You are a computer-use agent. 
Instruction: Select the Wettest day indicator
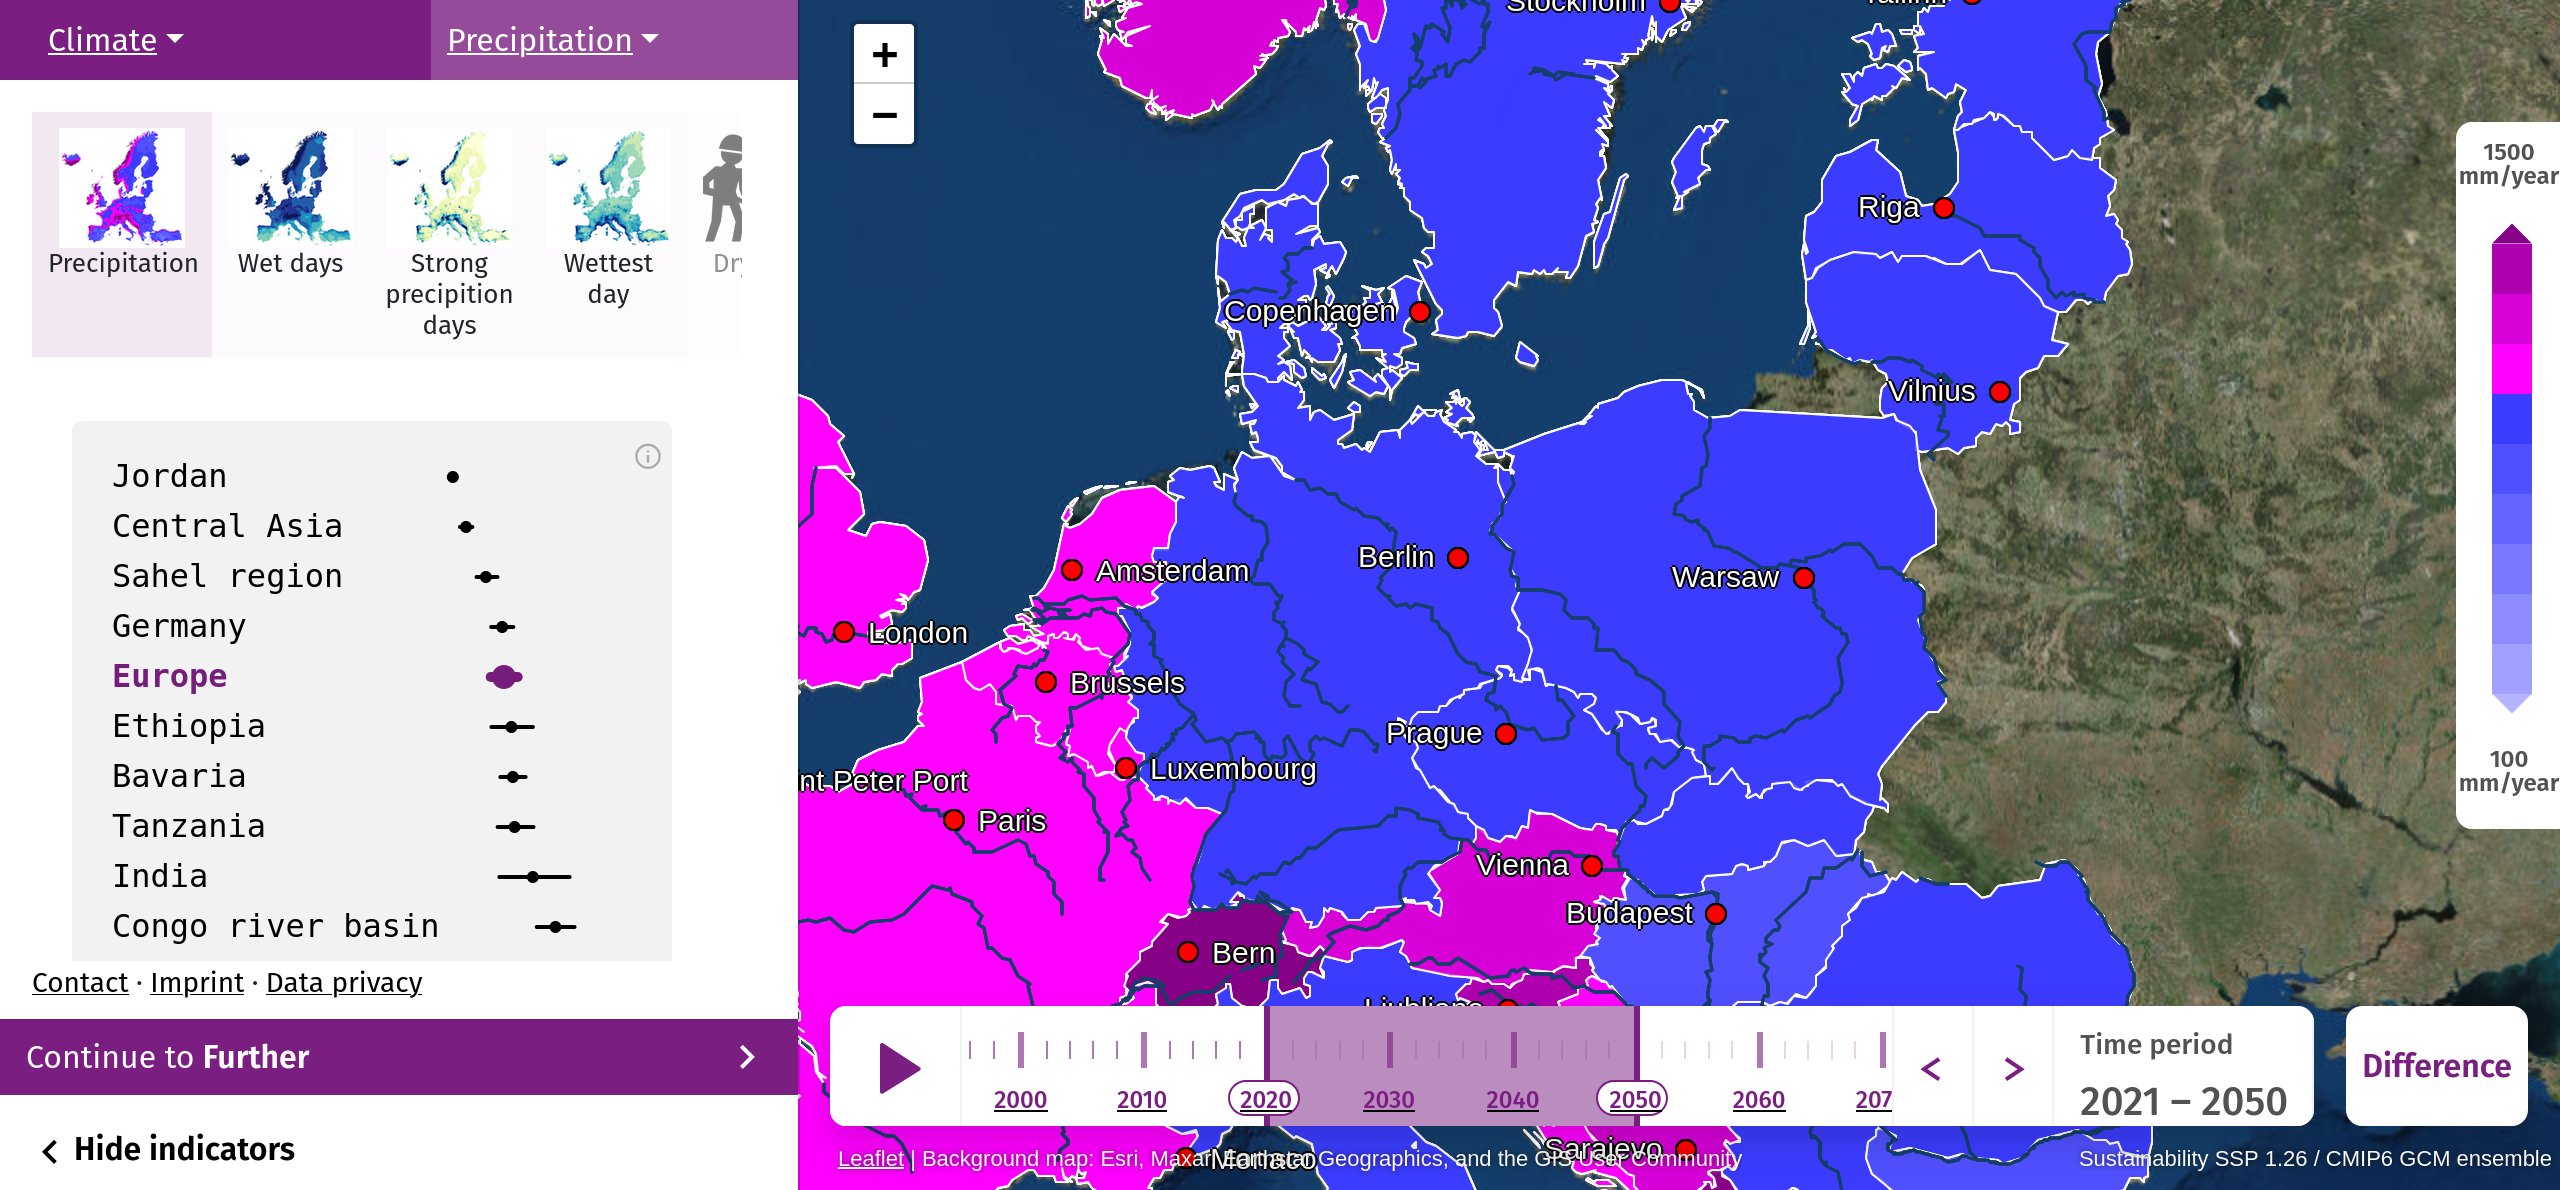coord(608,234)
